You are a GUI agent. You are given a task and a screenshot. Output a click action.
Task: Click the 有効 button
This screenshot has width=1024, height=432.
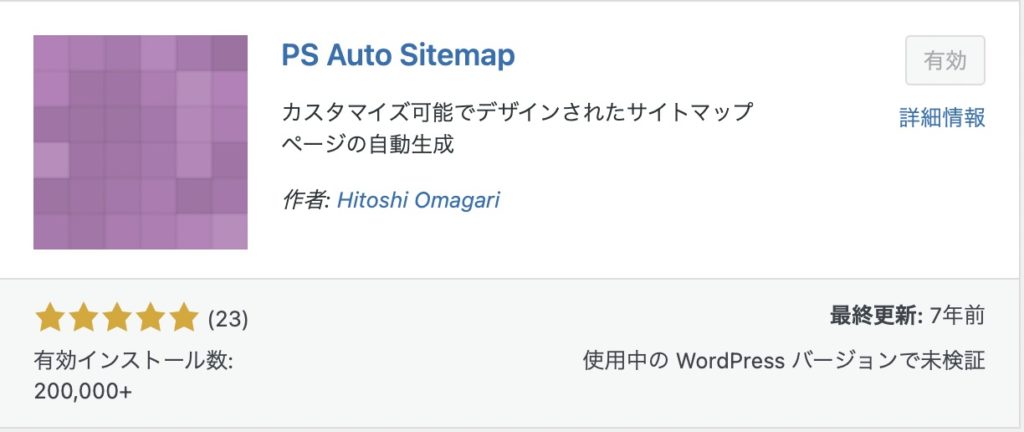tap(945, 61)
